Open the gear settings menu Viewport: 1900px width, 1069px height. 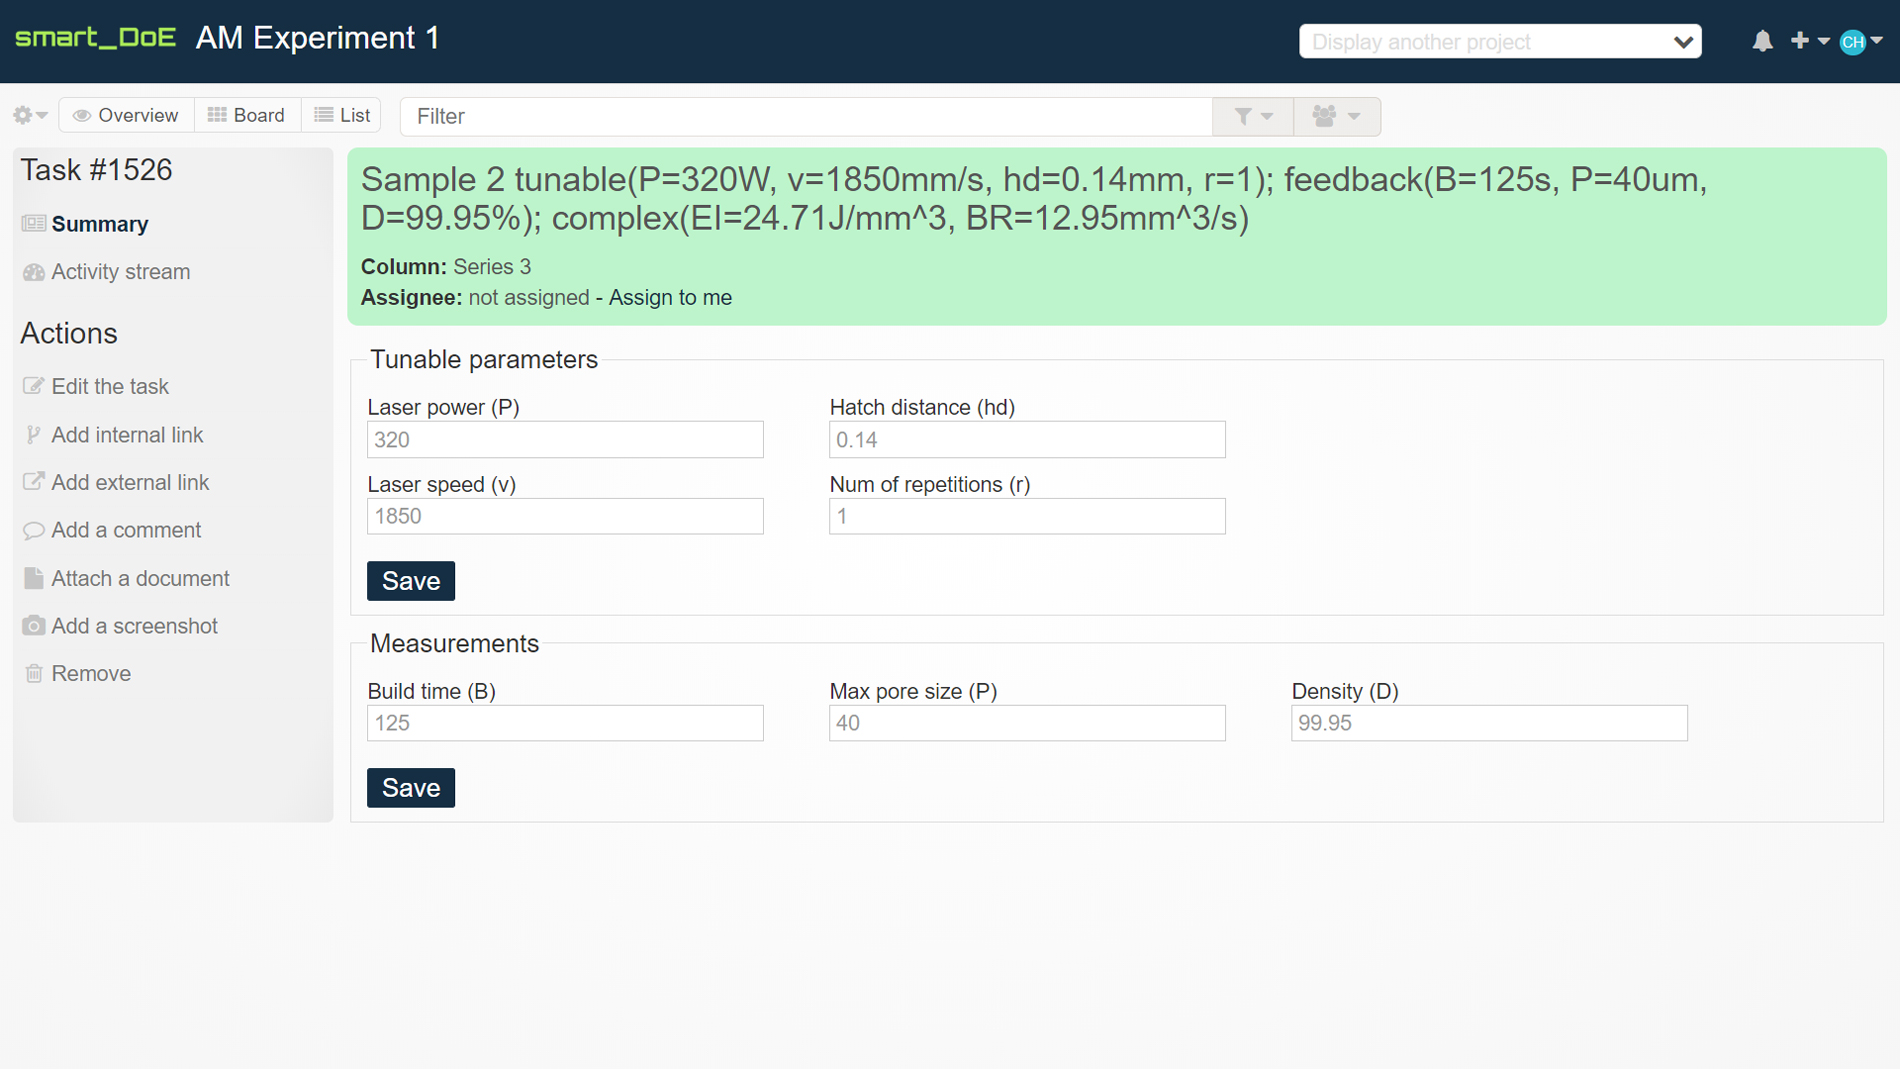30,115
